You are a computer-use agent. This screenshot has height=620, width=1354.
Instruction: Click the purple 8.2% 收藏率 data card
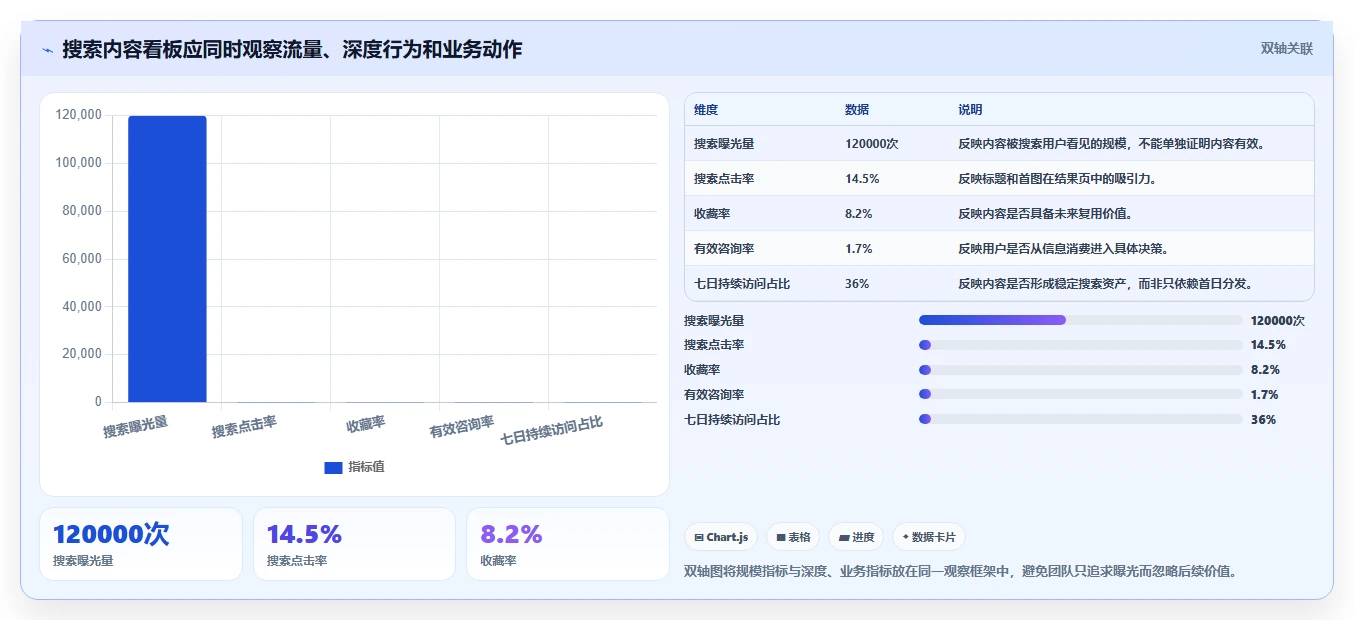pyautogui.click(x=568, y=544)
